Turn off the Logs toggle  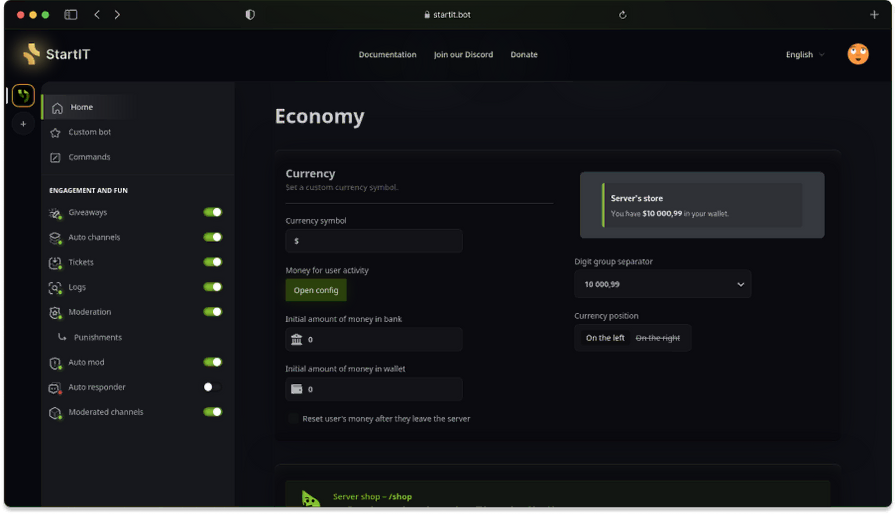coord(213,287)
